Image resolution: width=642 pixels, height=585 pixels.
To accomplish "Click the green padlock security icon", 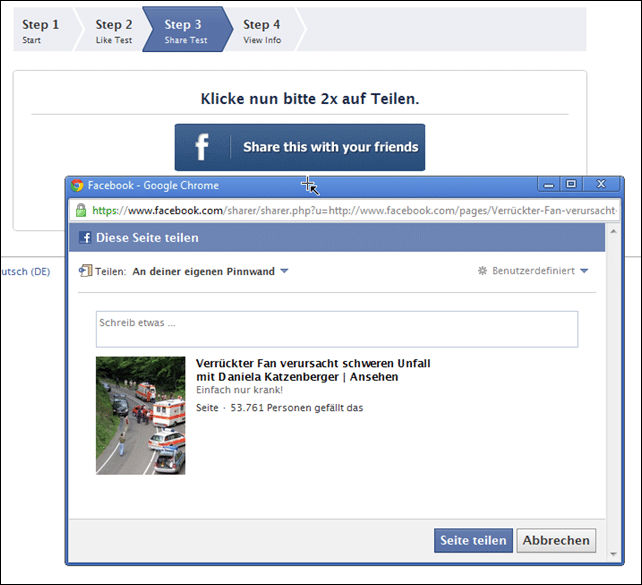I will (81, 210).
